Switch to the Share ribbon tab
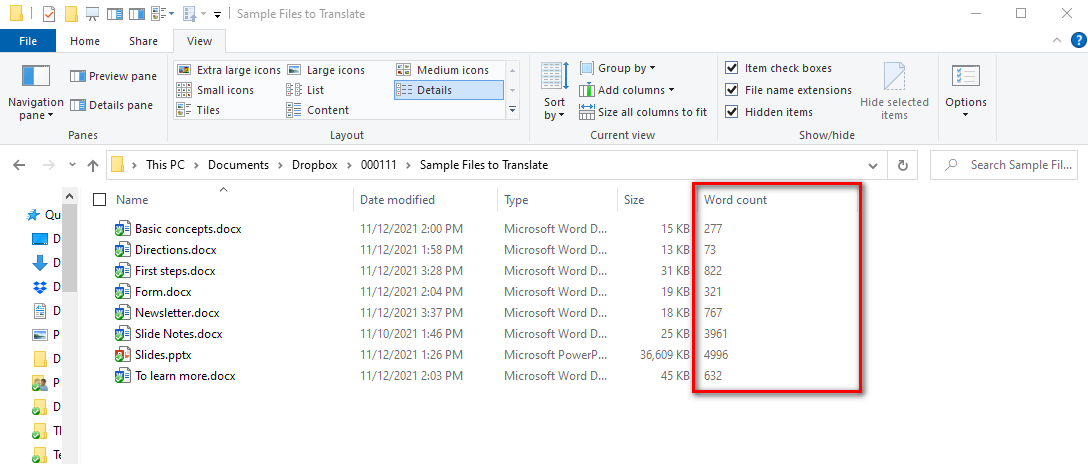The image size is (1088, 464). click(x=144, y=41)
